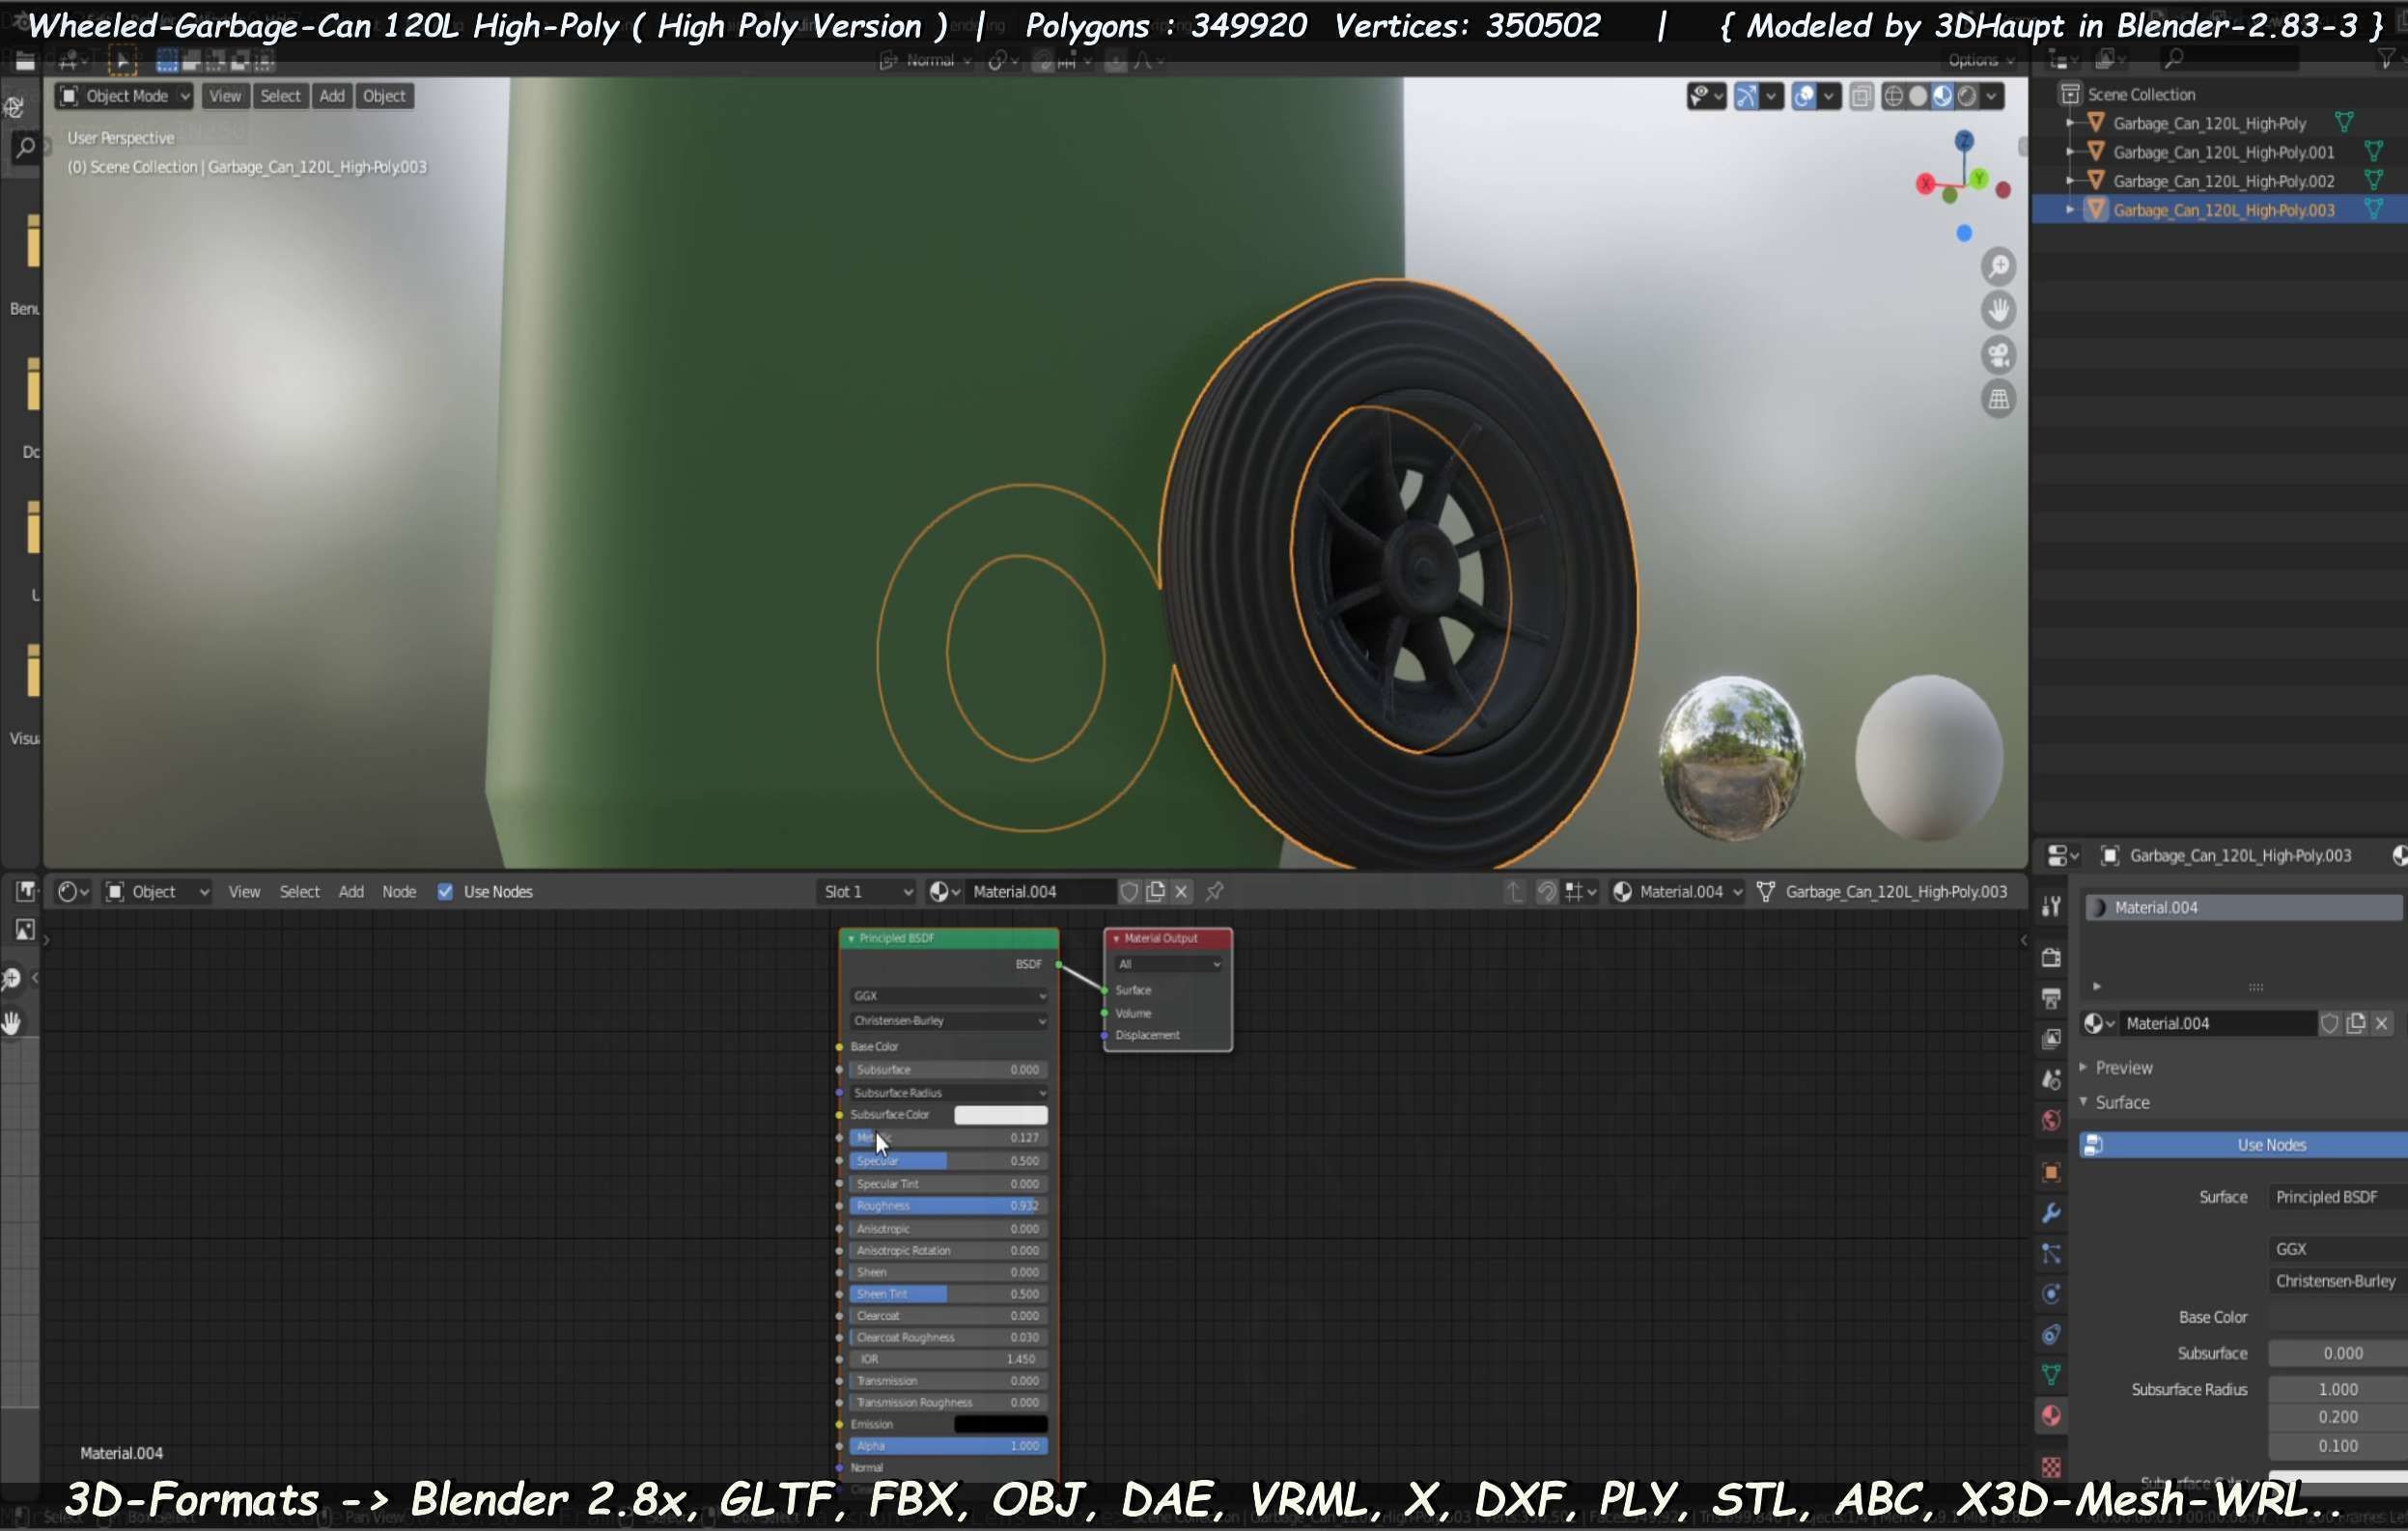Click the blue Use Nodes button in Surface
Screen dimensions: 2408x1531
[2270, 1145]
